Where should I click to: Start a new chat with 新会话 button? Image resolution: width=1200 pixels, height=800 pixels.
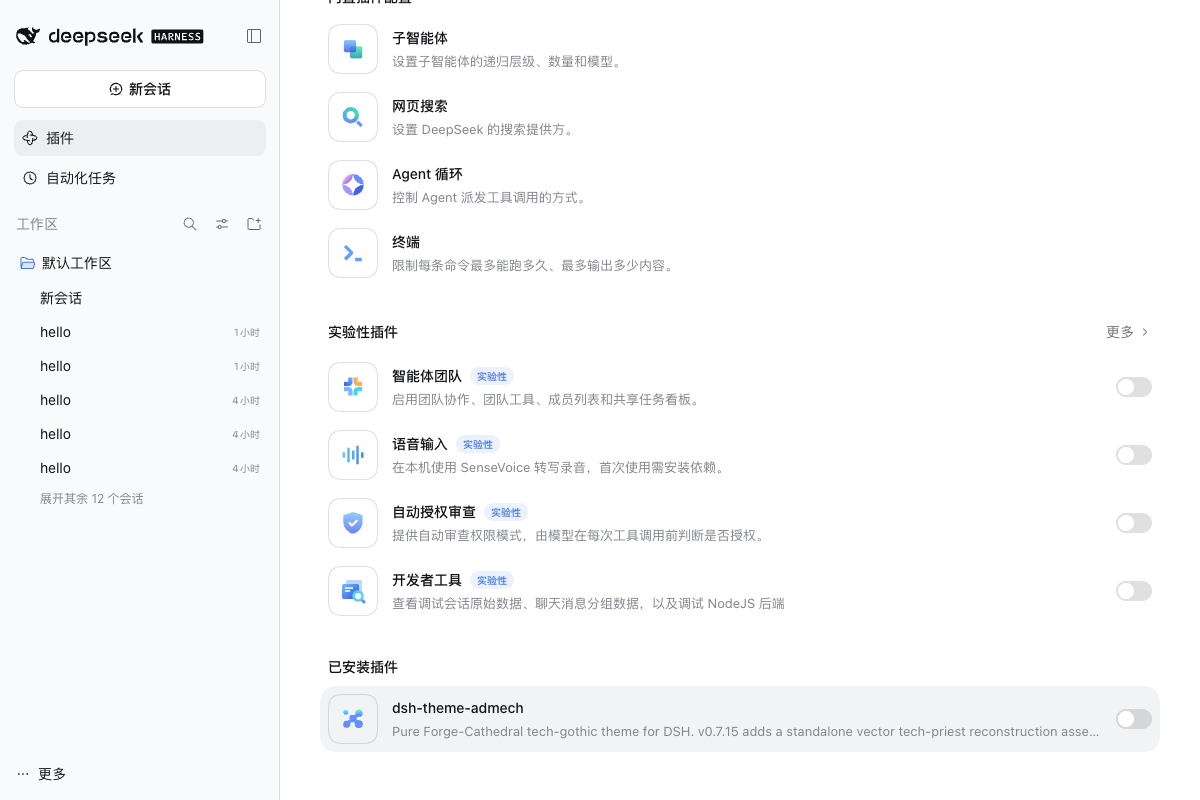pyautogui.click(x=140, y=89)
